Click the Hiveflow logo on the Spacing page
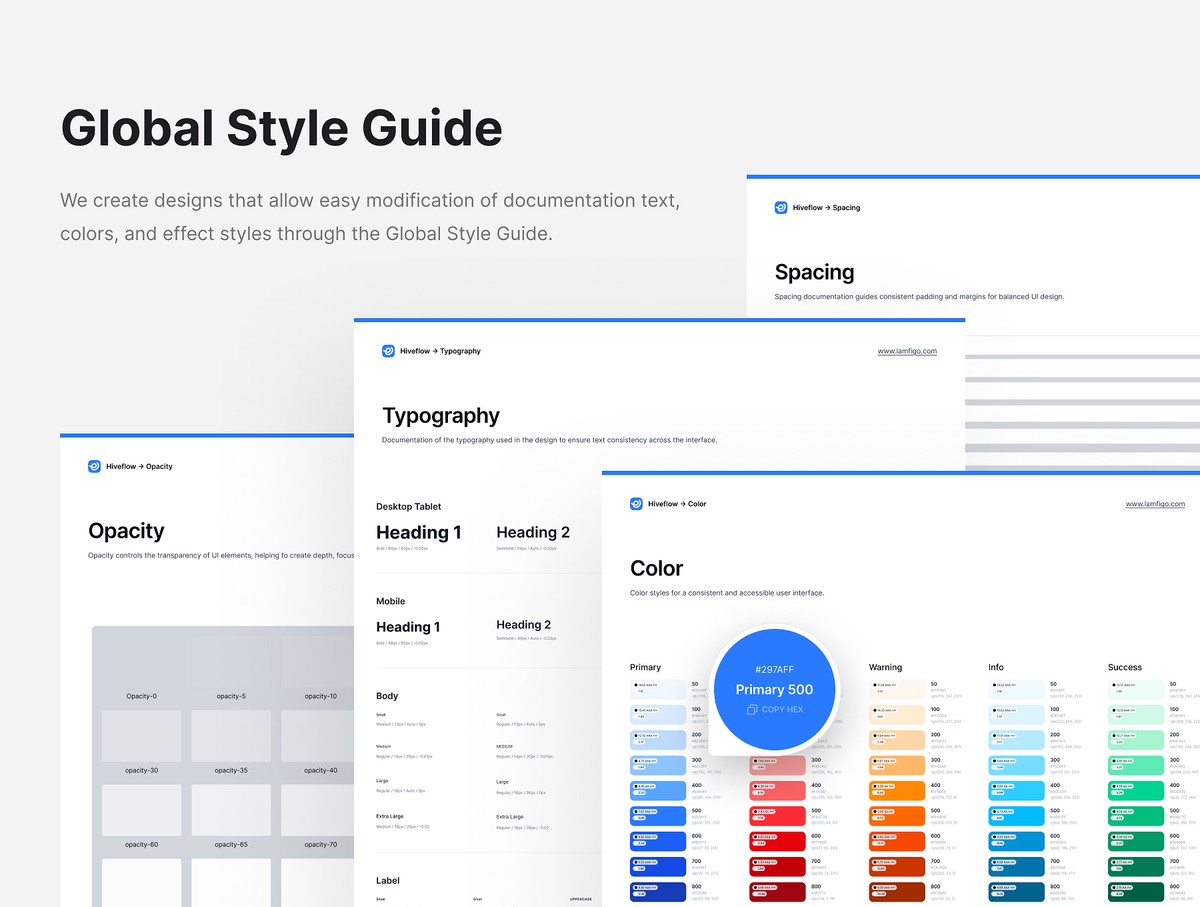Screen dimensions: 1200x907 click(x=781, y=208)
